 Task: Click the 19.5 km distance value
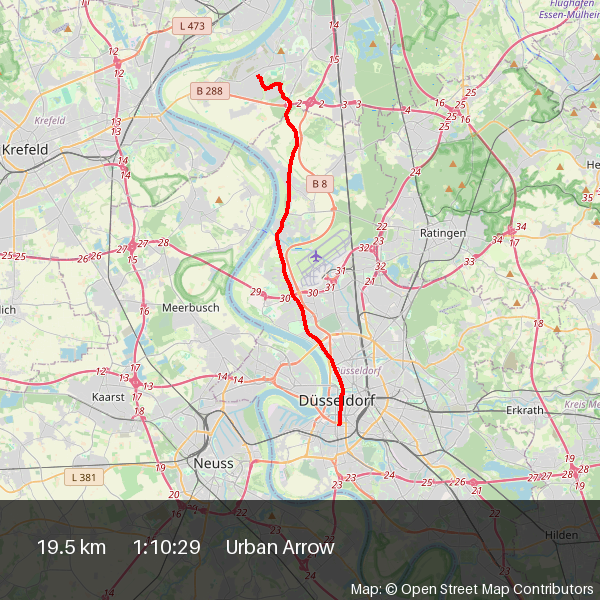[72, 547]
